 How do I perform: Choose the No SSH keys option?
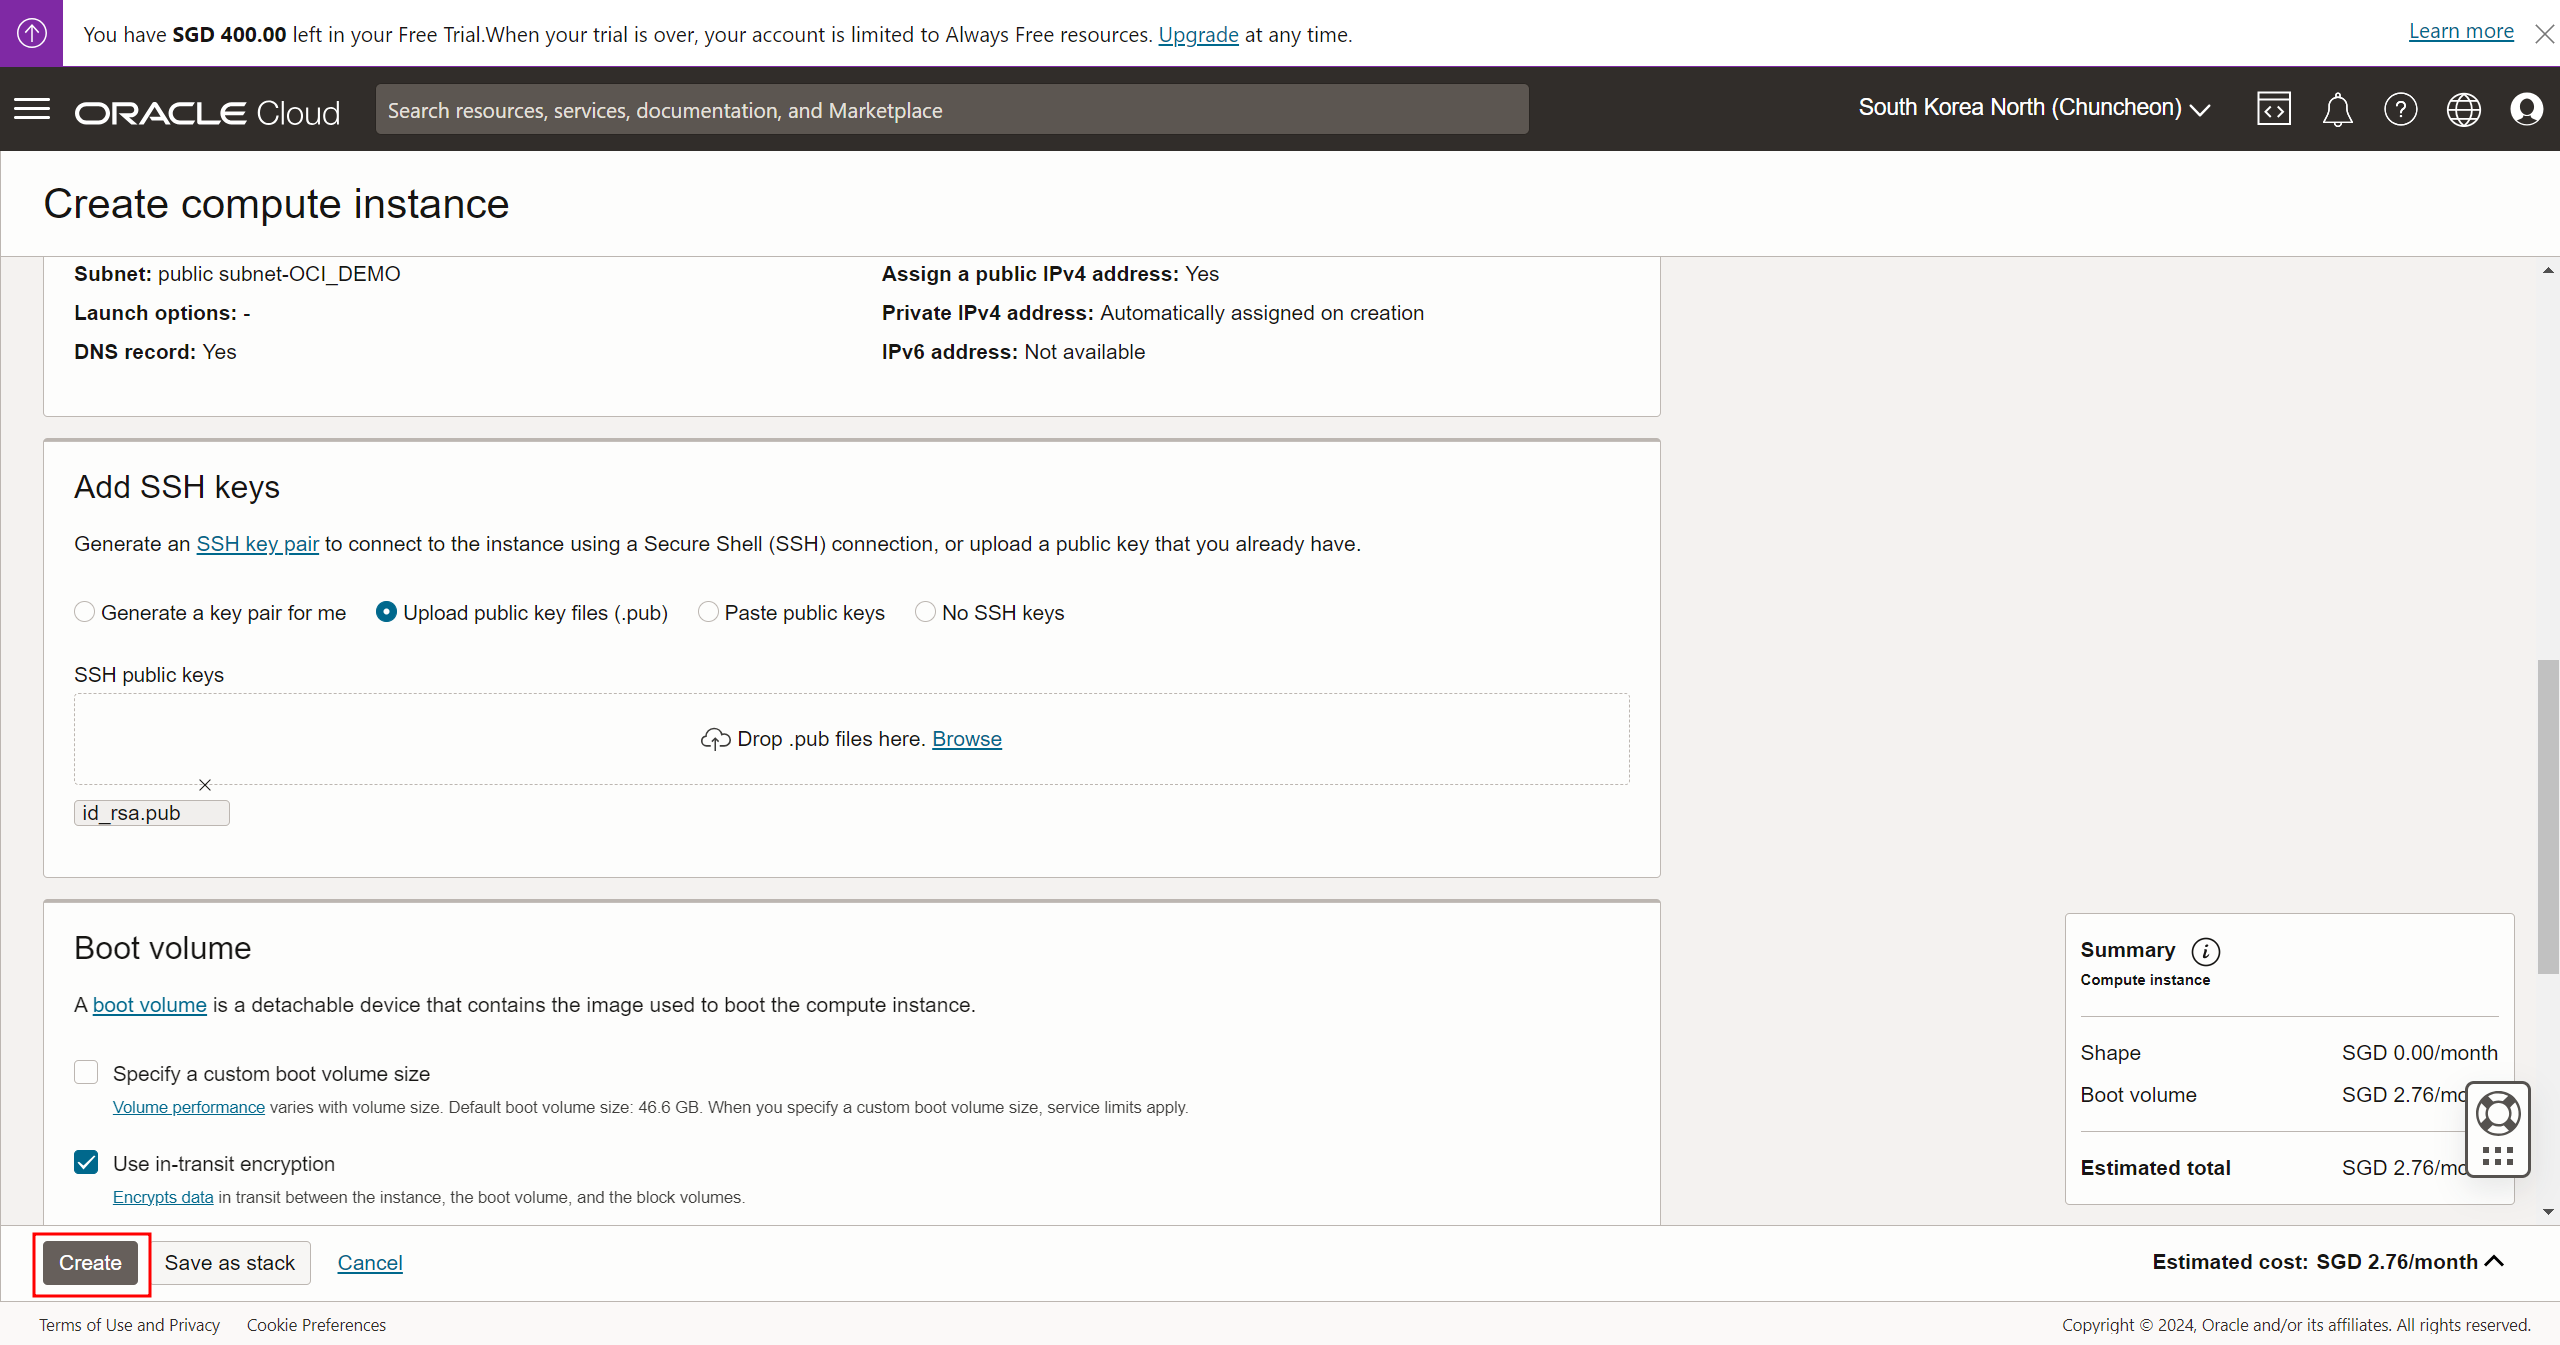point(925,612)
